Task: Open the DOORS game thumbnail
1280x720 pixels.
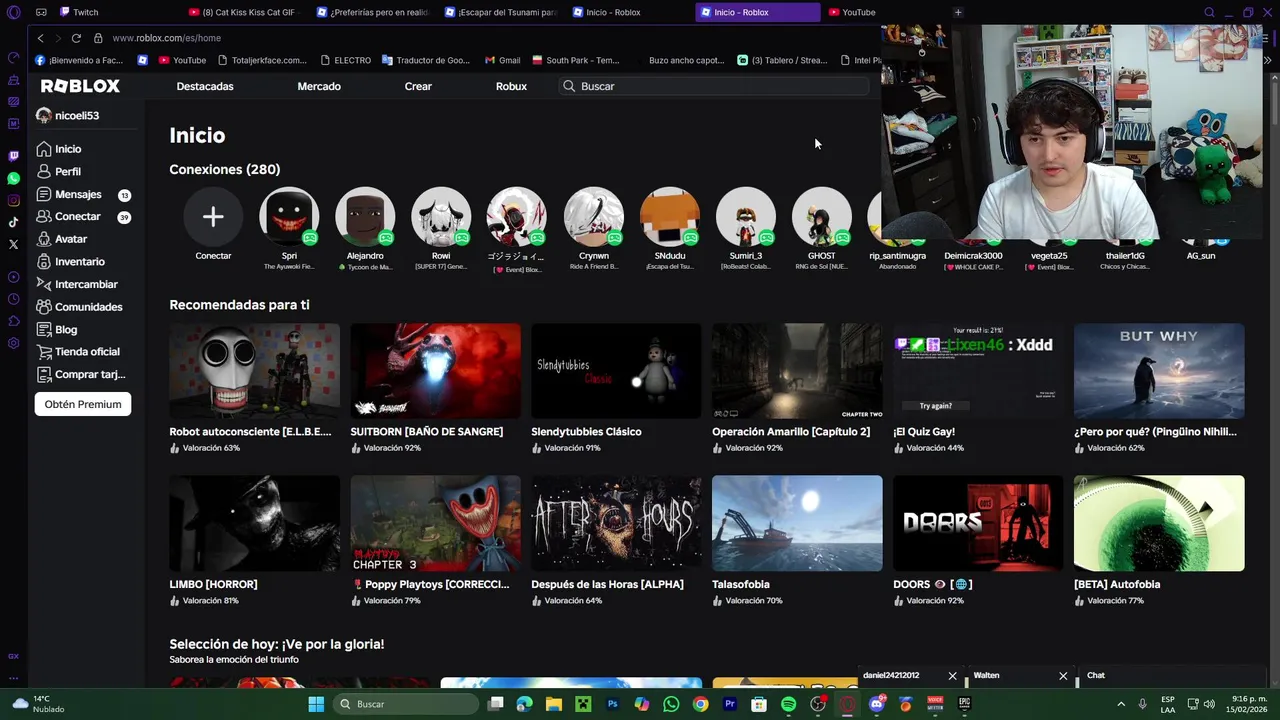Action: pyautogui.click(x=978, y=523)
